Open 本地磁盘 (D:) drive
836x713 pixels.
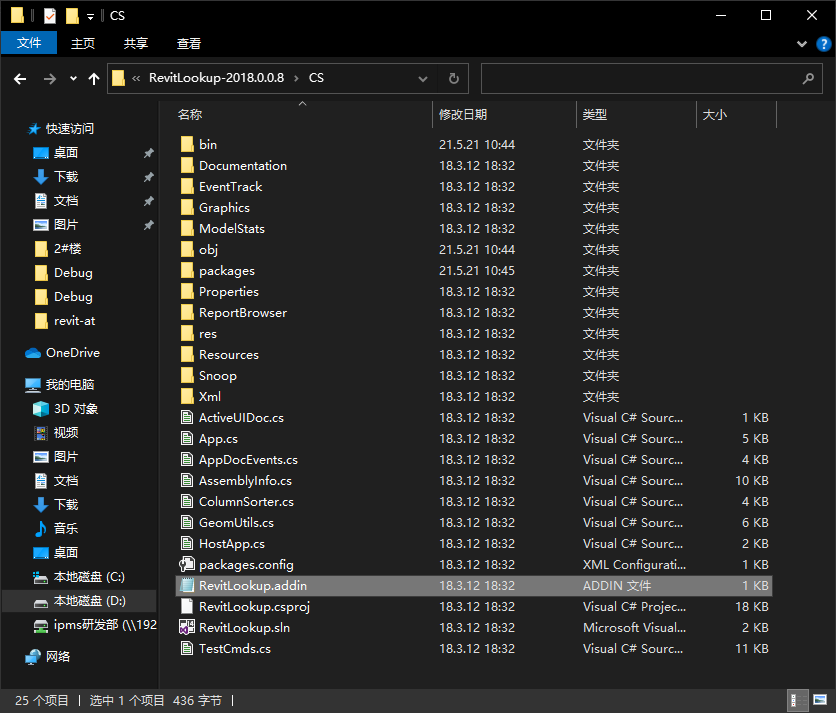coord(90,600)
